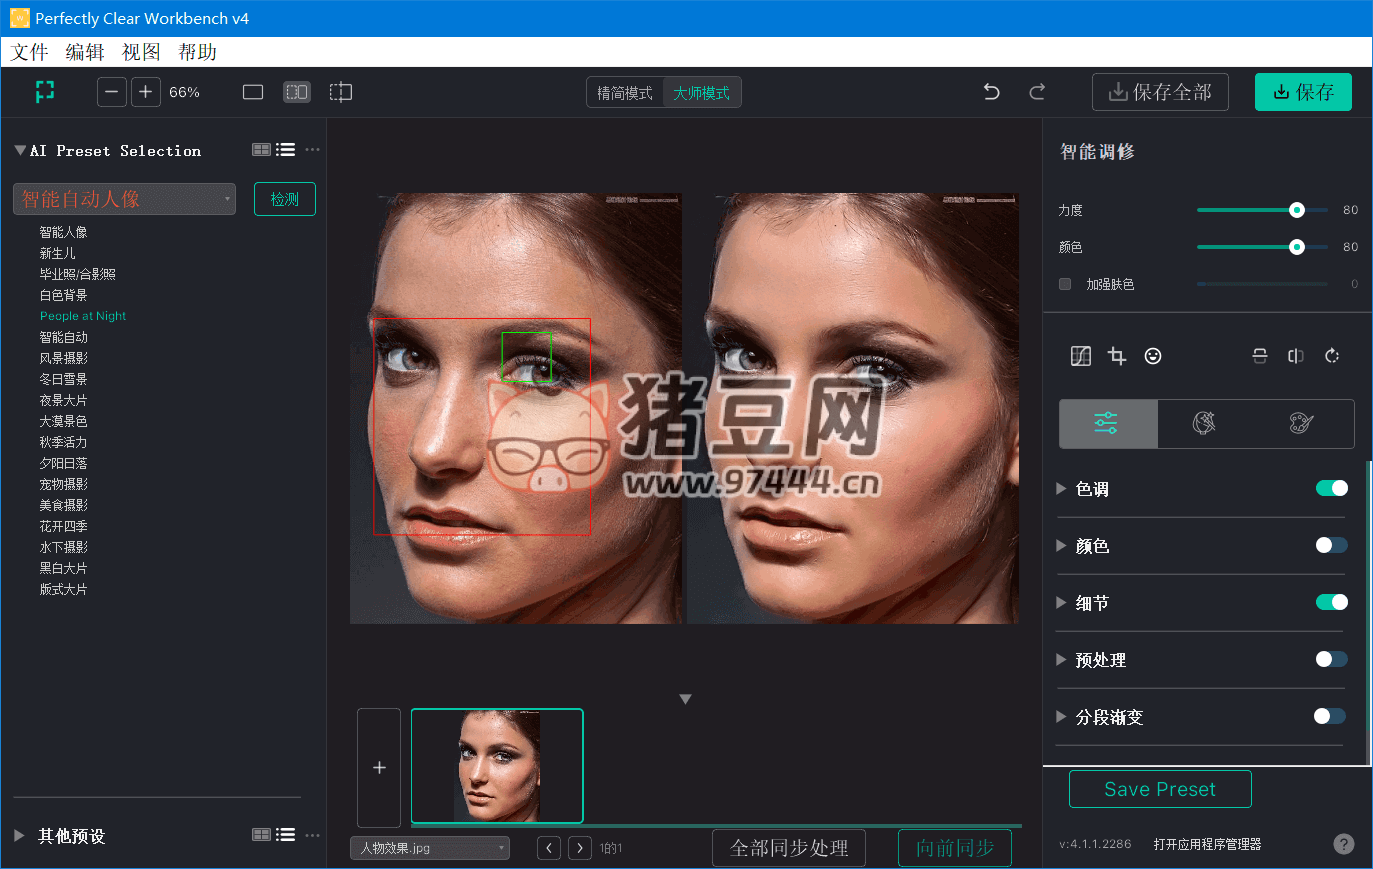Select the crop tool icon
The width and height of the screenshot is (1373, 869).
click(x=1117, y=356)
